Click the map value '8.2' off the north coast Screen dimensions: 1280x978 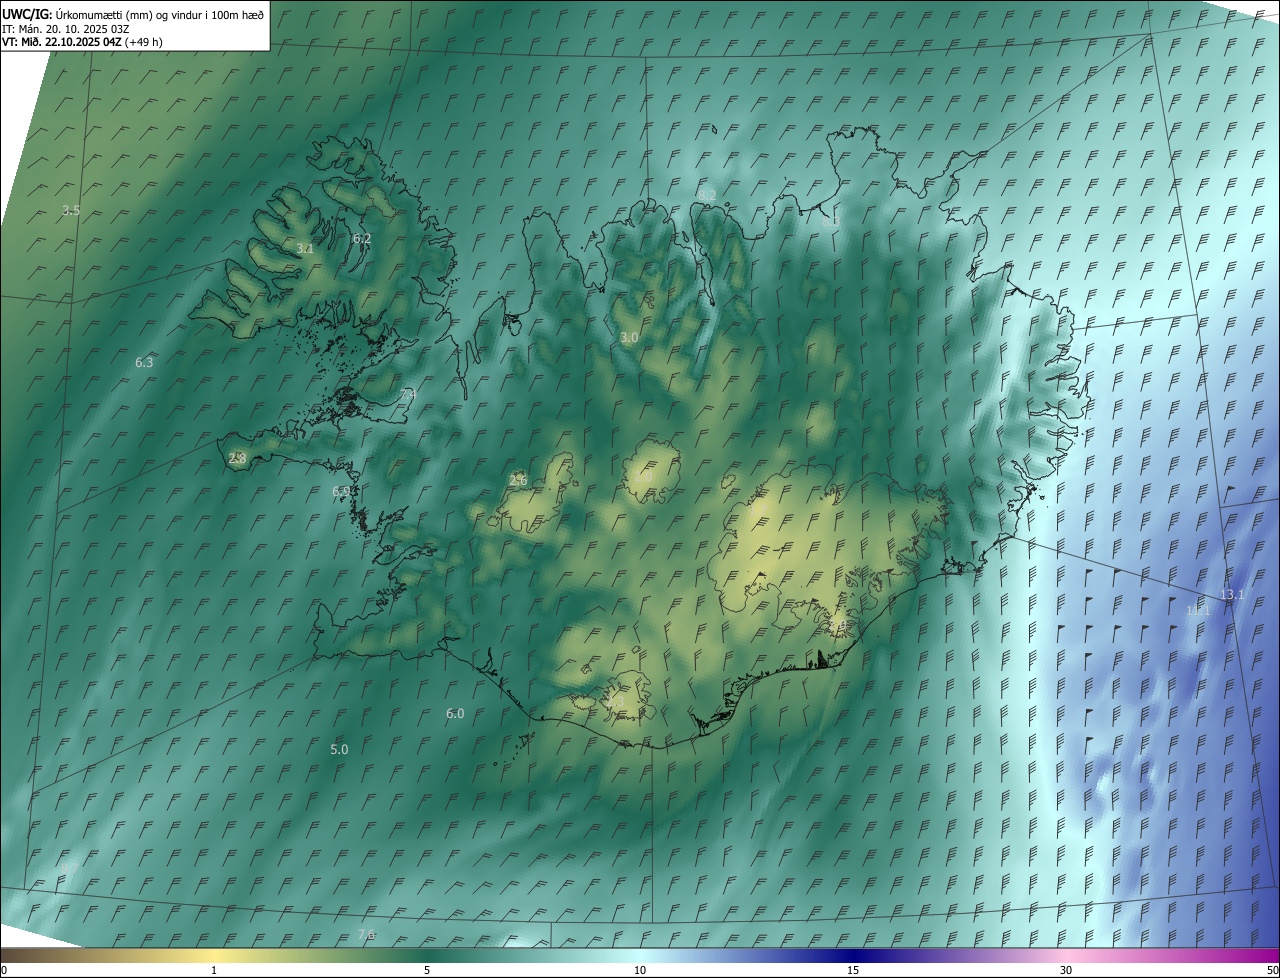click(x=707, y=194)
